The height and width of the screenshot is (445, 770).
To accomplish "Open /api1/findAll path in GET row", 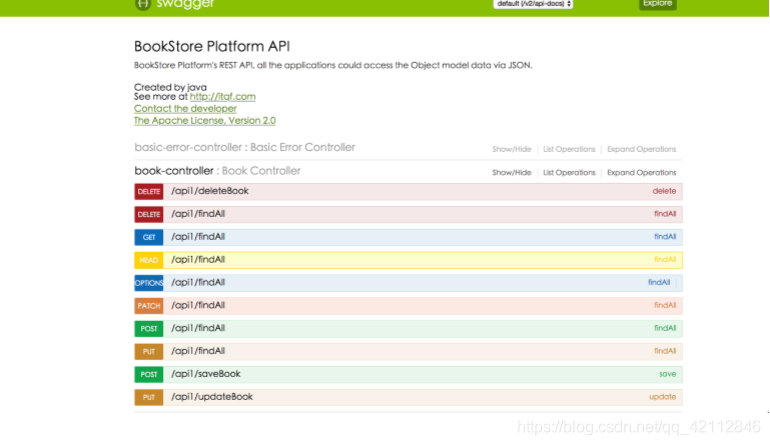I will (198, 237).
